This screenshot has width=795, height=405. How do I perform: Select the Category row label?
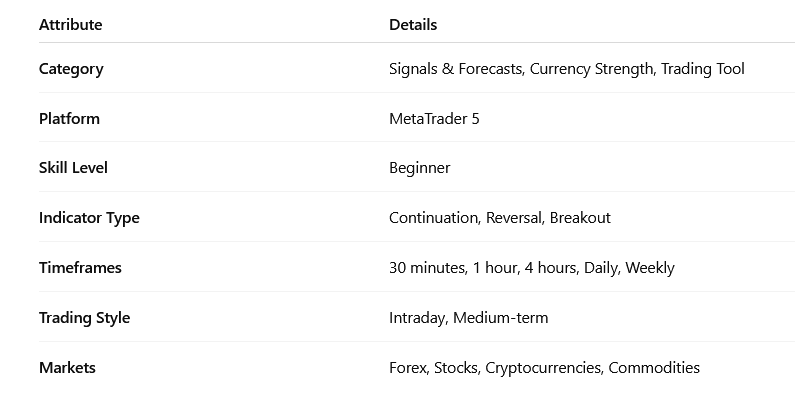71,69
